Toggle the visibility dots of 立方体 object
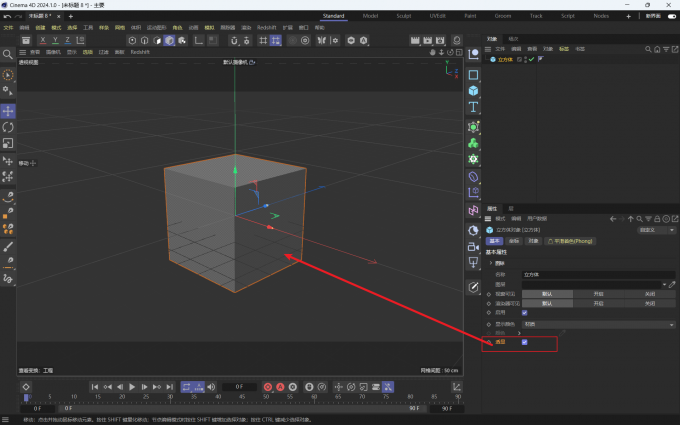Image resolution: width=680 pixels, height=425 pixels. [526, 59]
